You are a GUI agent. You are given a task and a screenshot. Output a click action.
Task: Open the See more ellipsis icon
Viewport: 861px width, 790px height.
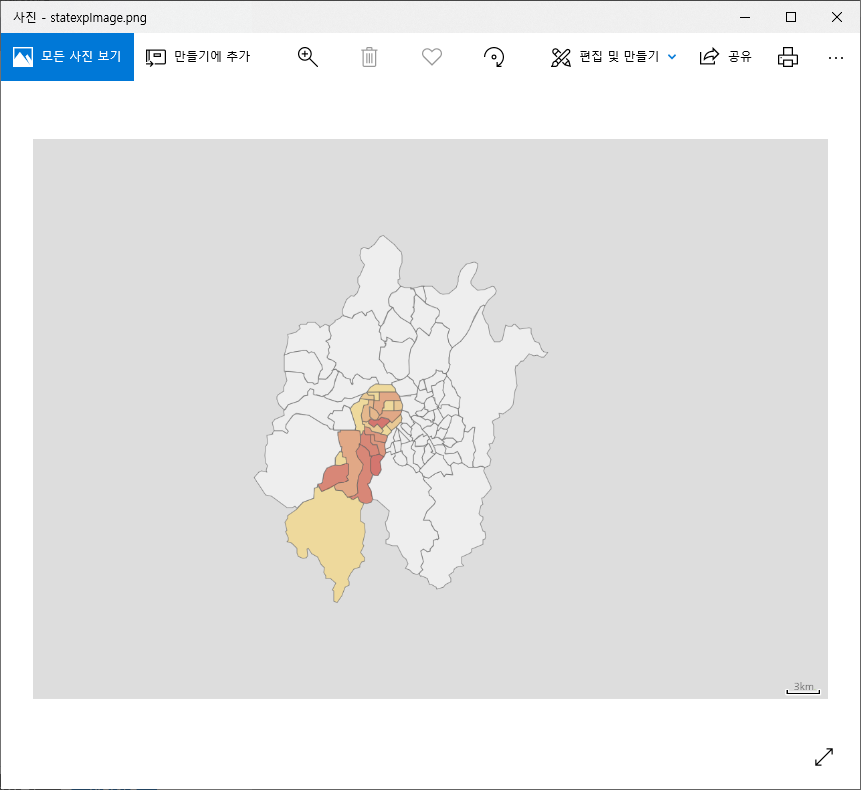coord(835,57)
